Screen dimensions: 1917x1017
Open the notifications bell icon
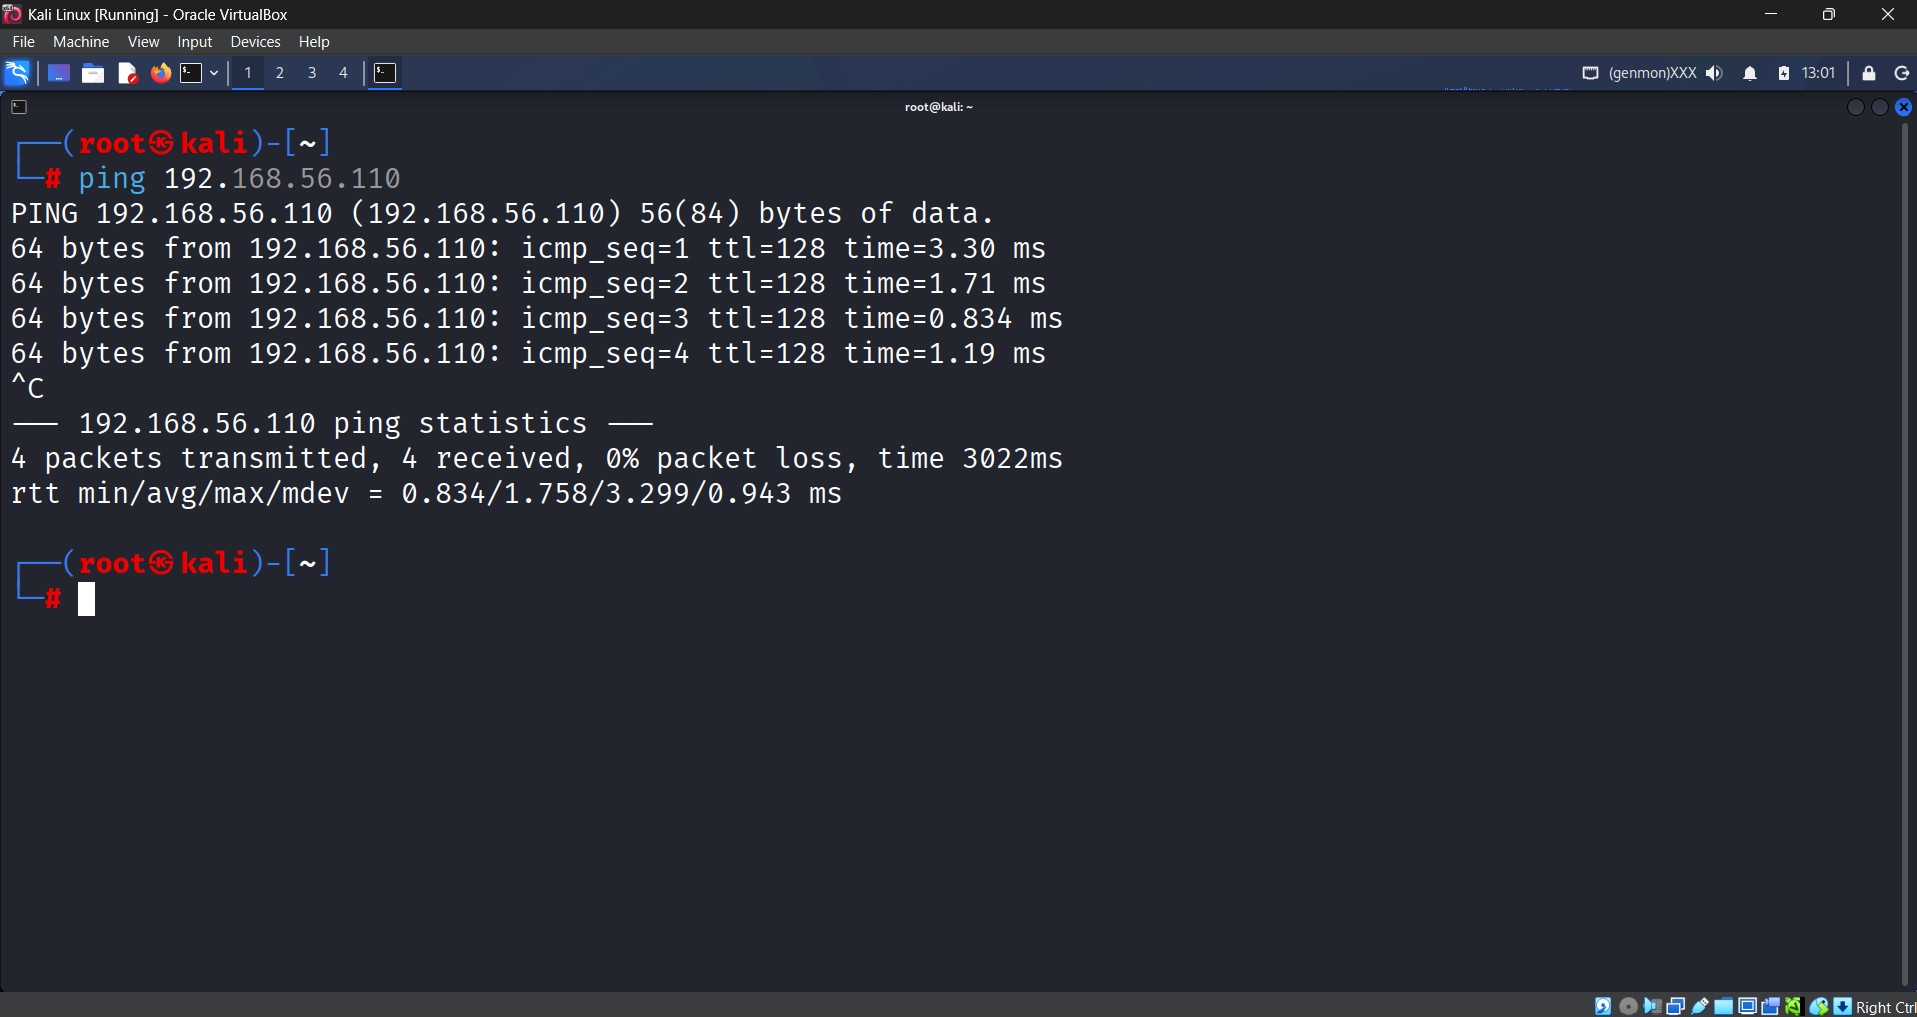tap(1750, 73)
